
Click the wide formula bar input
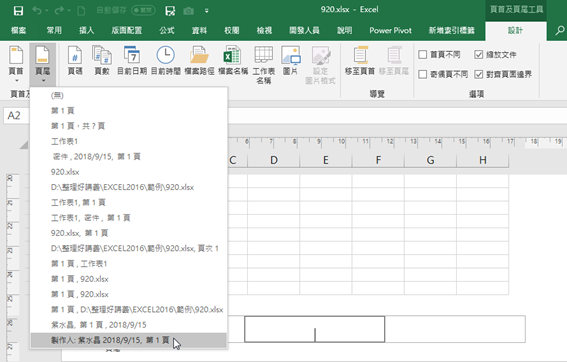[x=397, y=116]
